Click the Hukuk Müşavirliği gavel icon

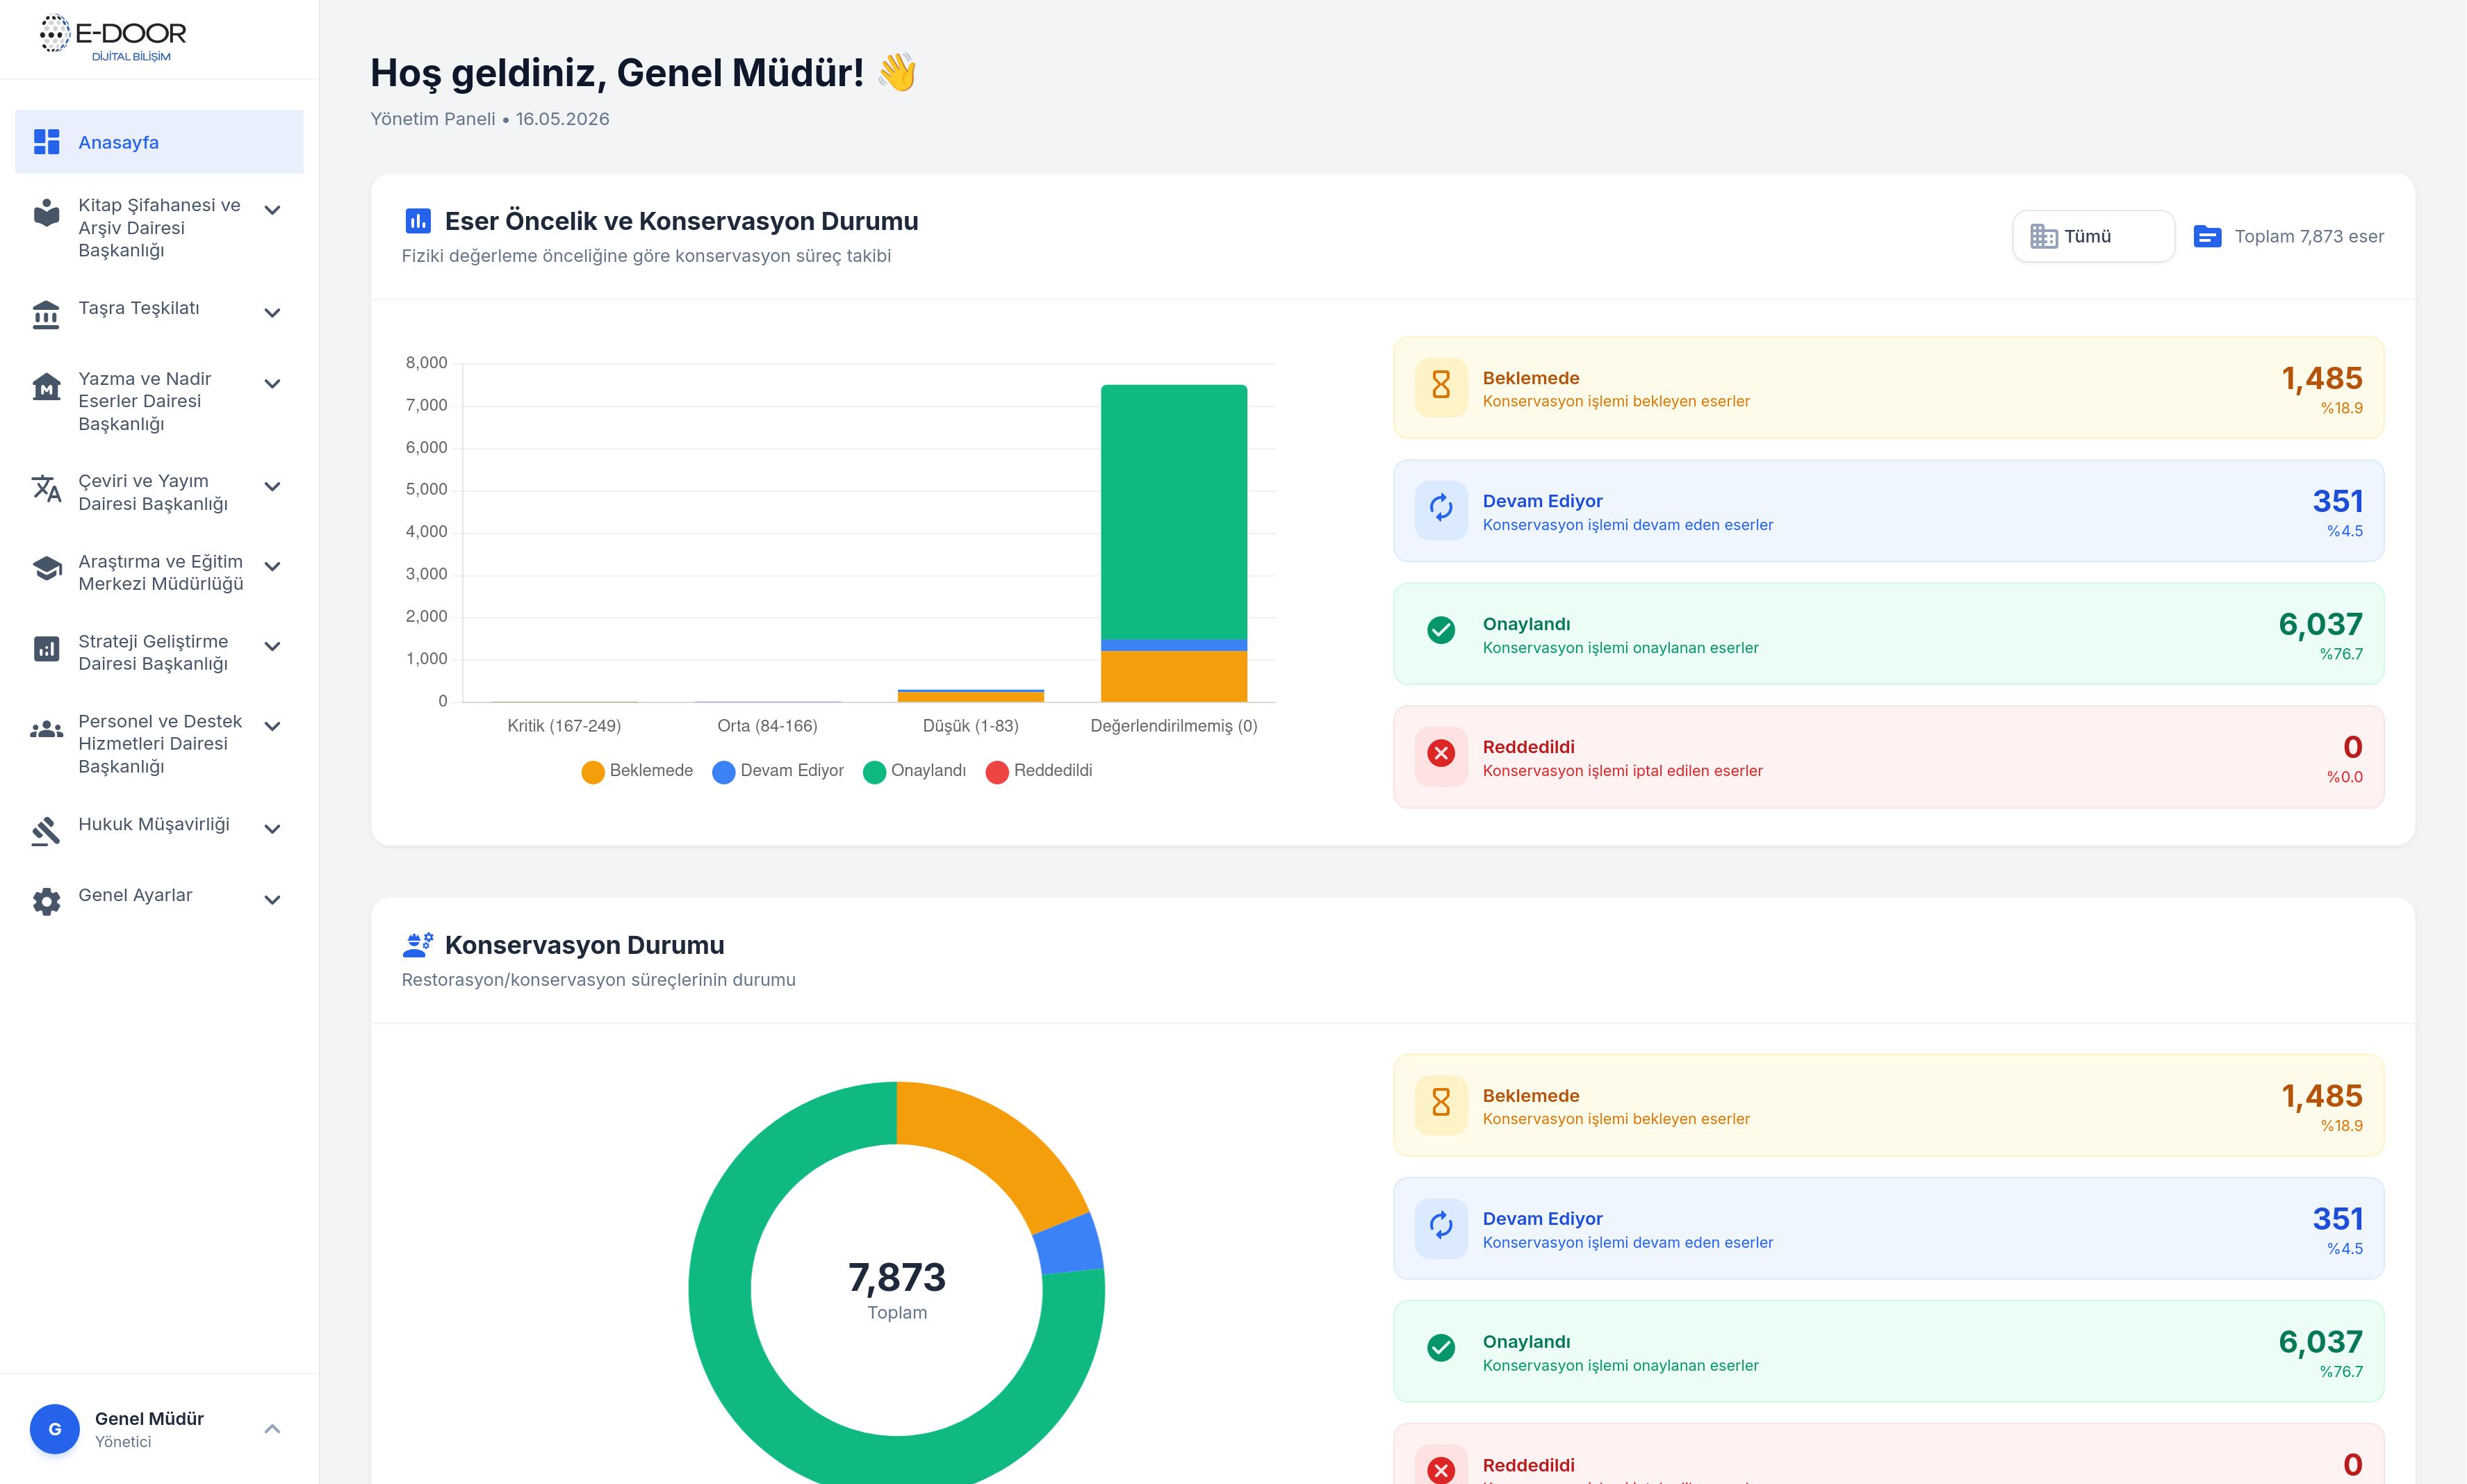[46, 831]
